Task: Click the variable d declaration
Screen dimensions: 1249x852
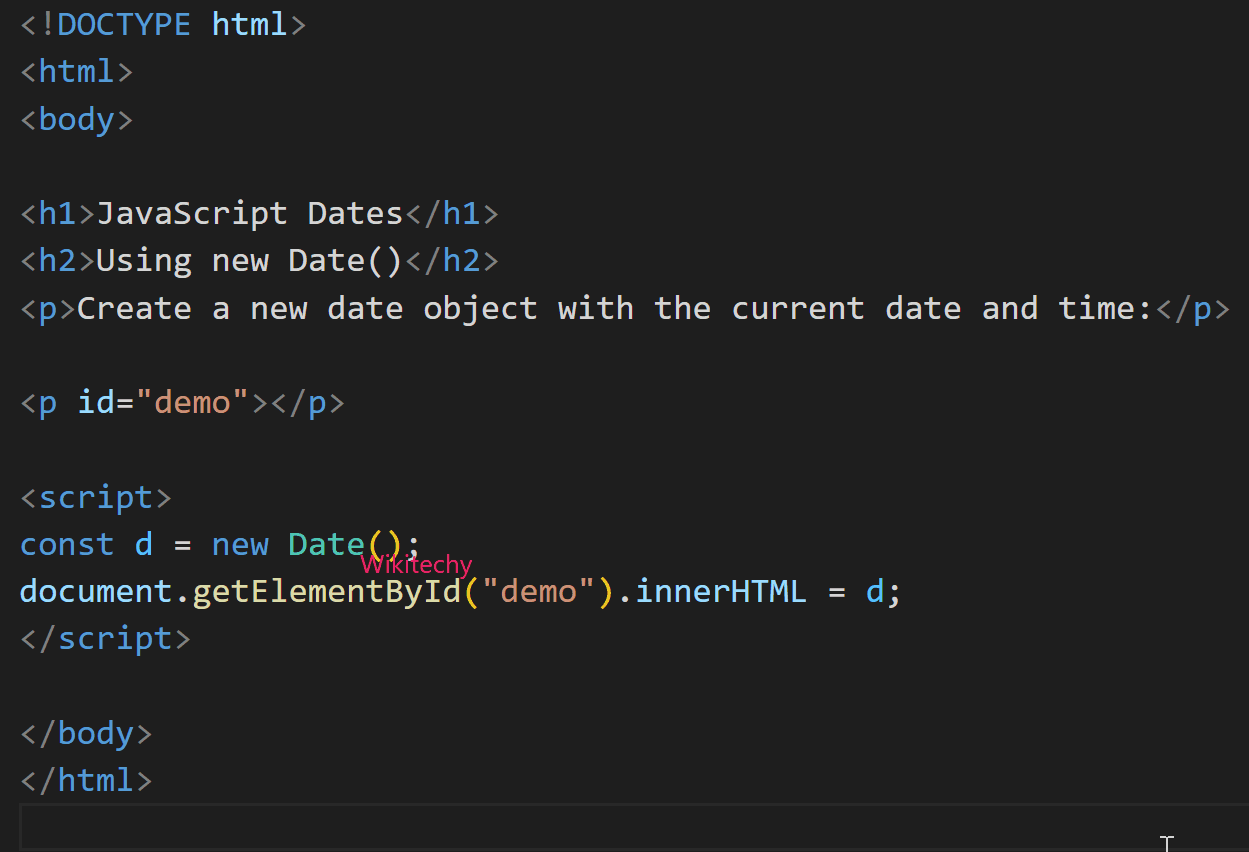Action: [142, 544]
